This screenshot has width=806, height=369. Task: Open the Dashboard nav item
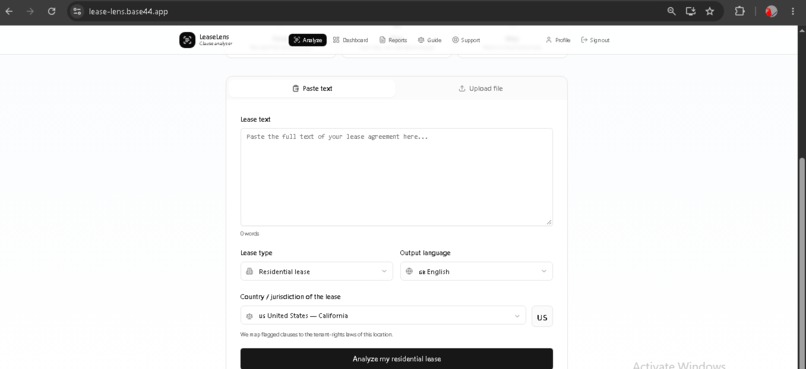point(351,40)
